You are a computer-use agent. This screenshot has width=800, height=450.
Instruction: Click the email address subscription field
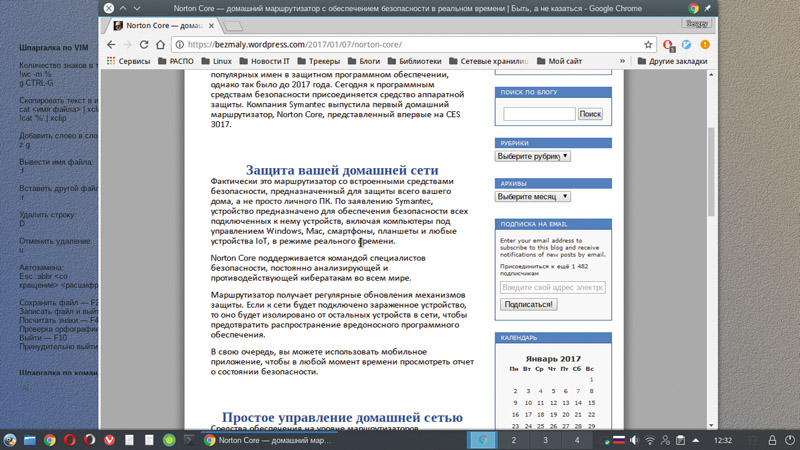[x=553, y=287]
